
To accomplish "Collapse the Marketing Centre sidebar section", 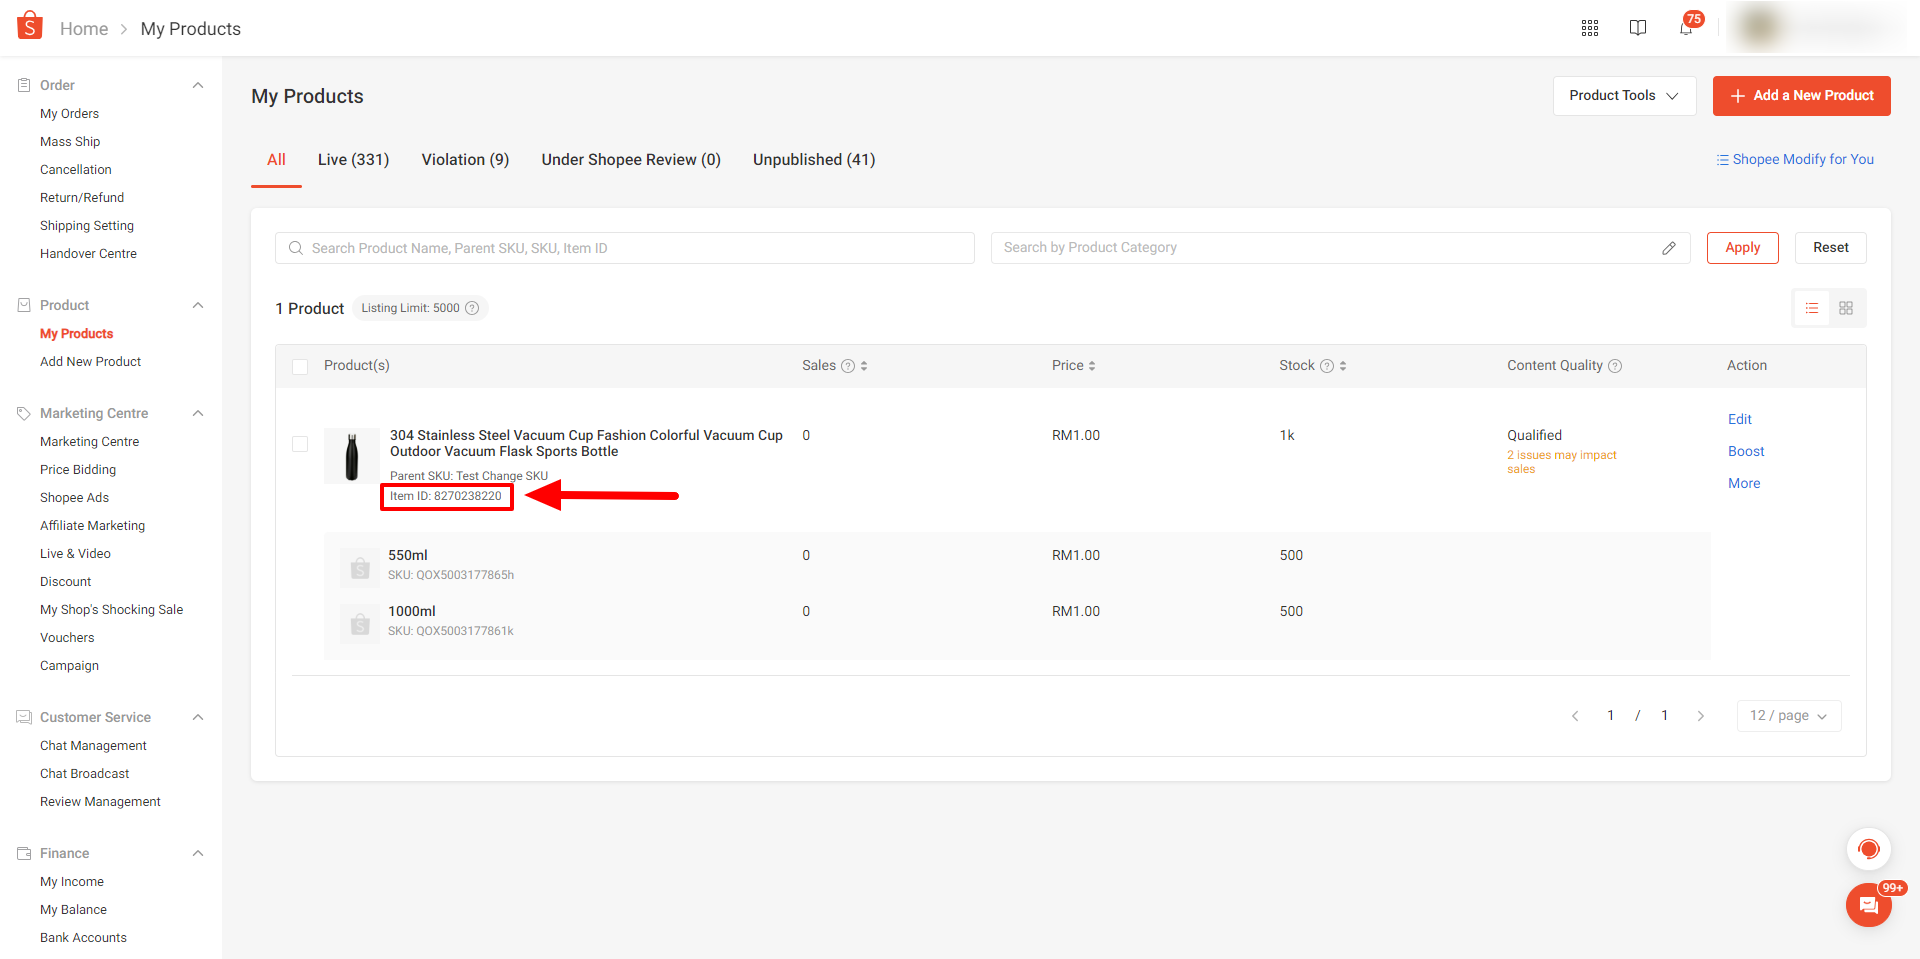I will click(x=198, y=413).
